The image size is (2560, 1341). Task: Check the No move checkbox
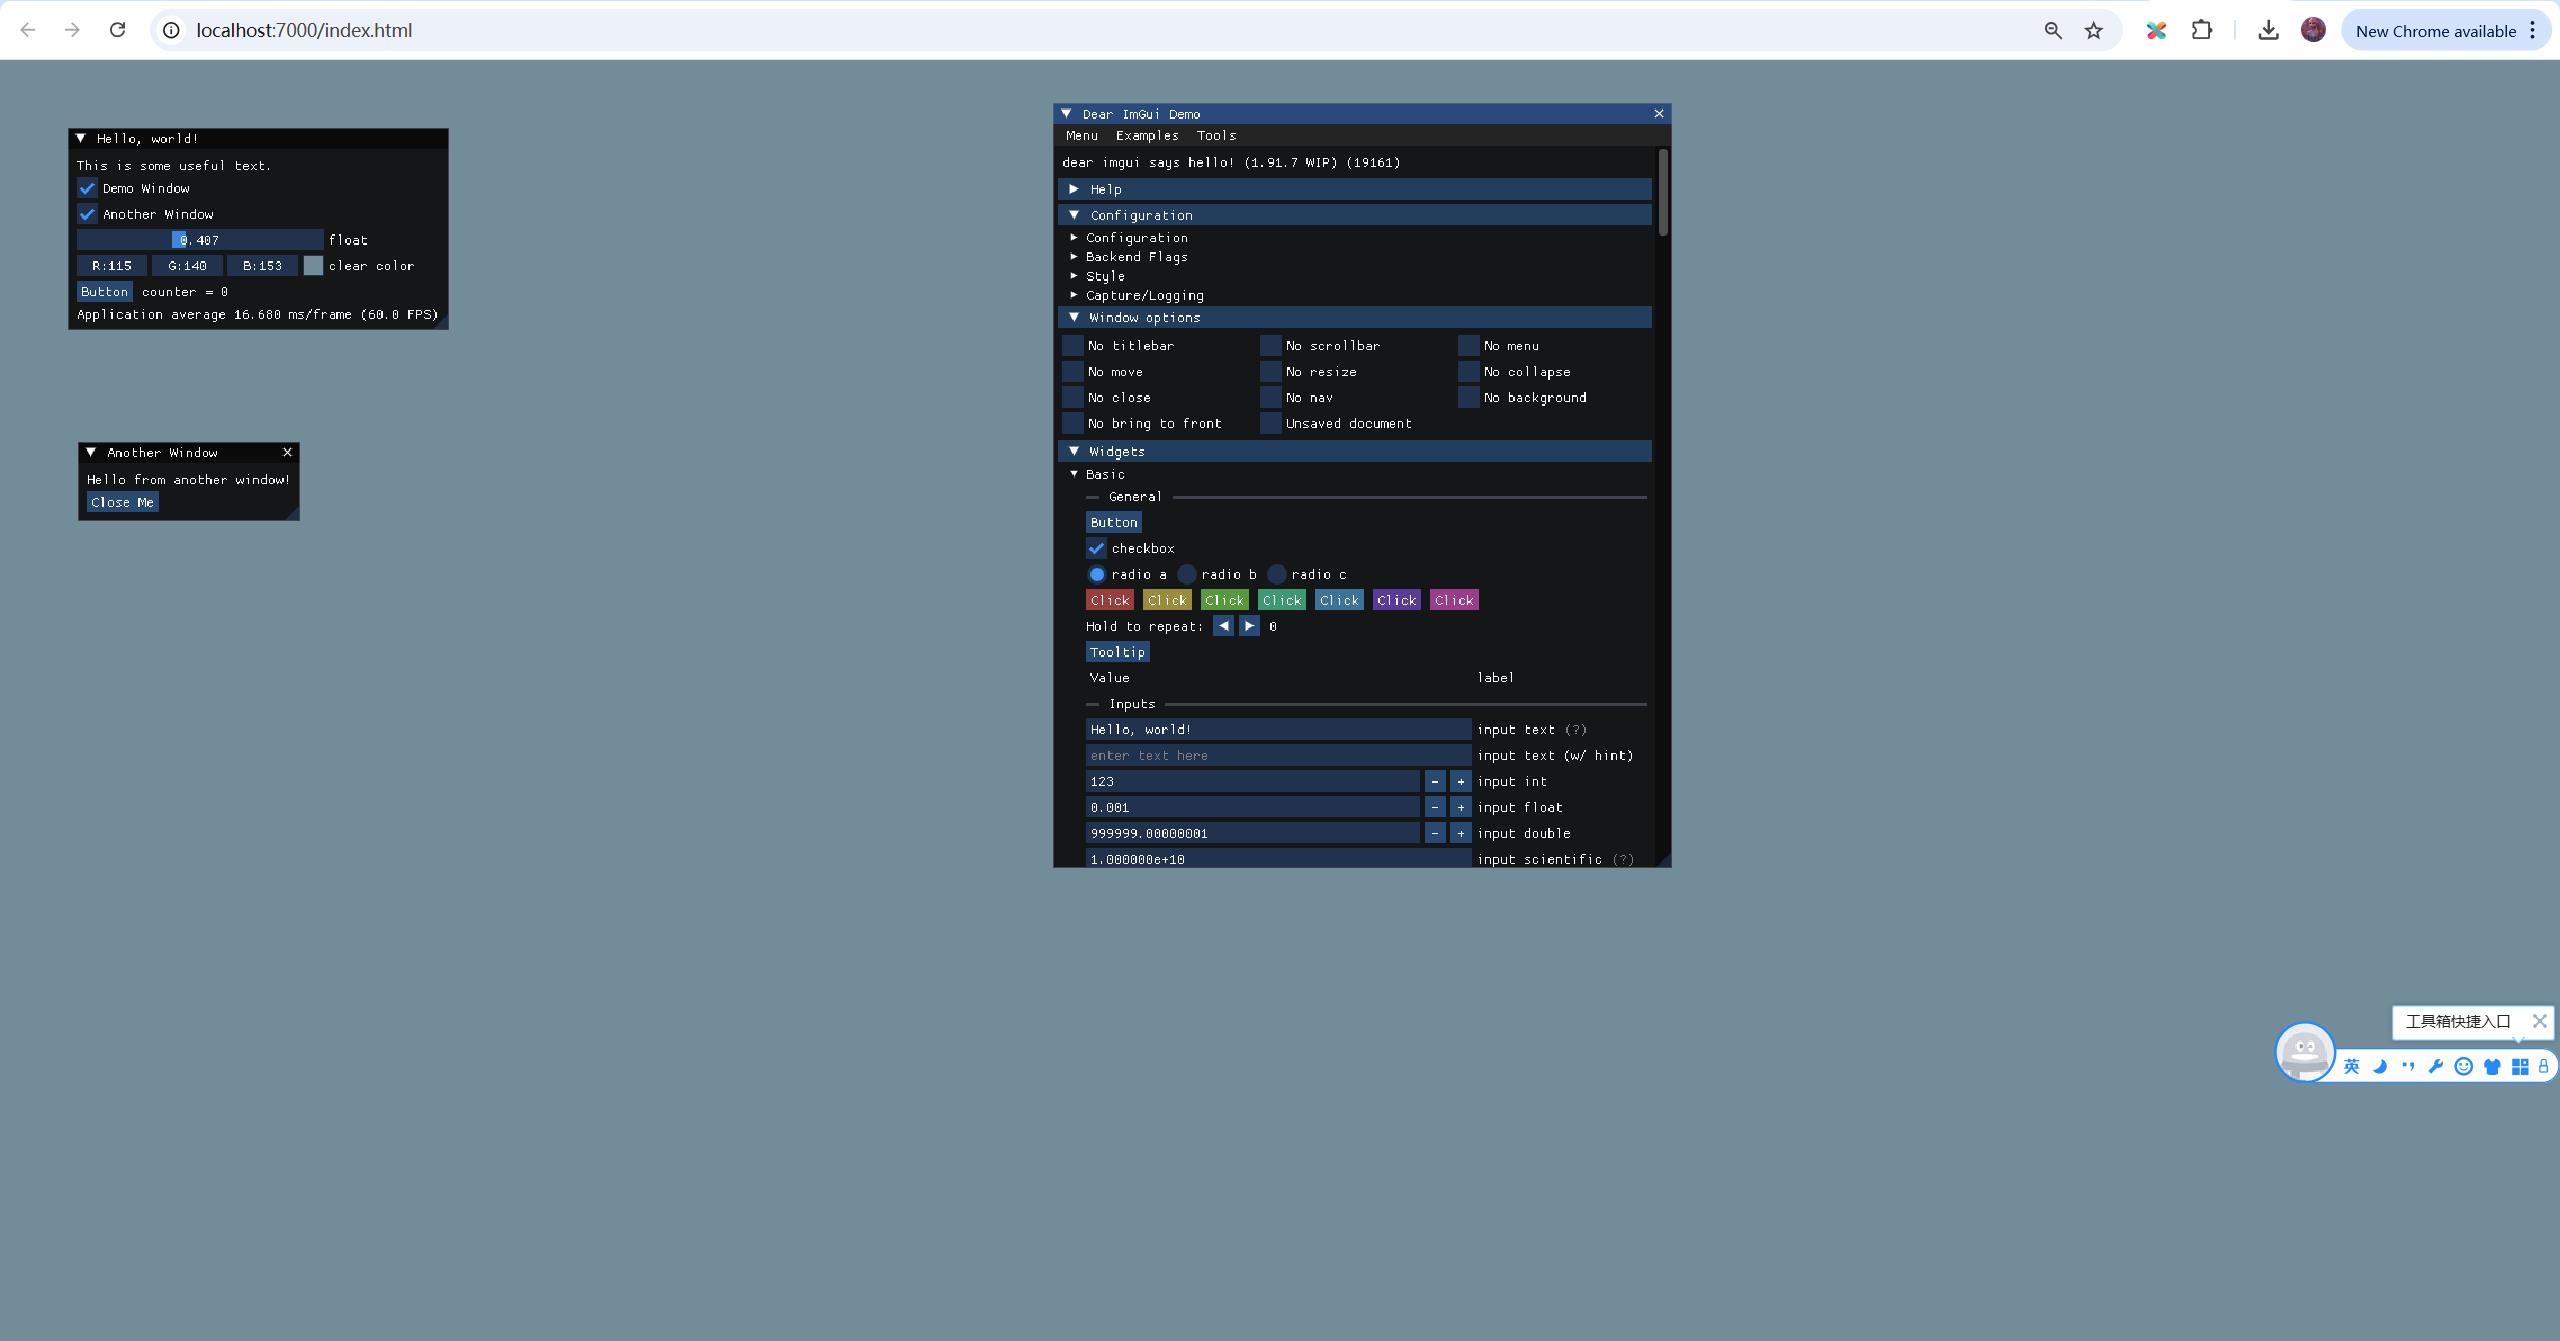(1073, 371)
